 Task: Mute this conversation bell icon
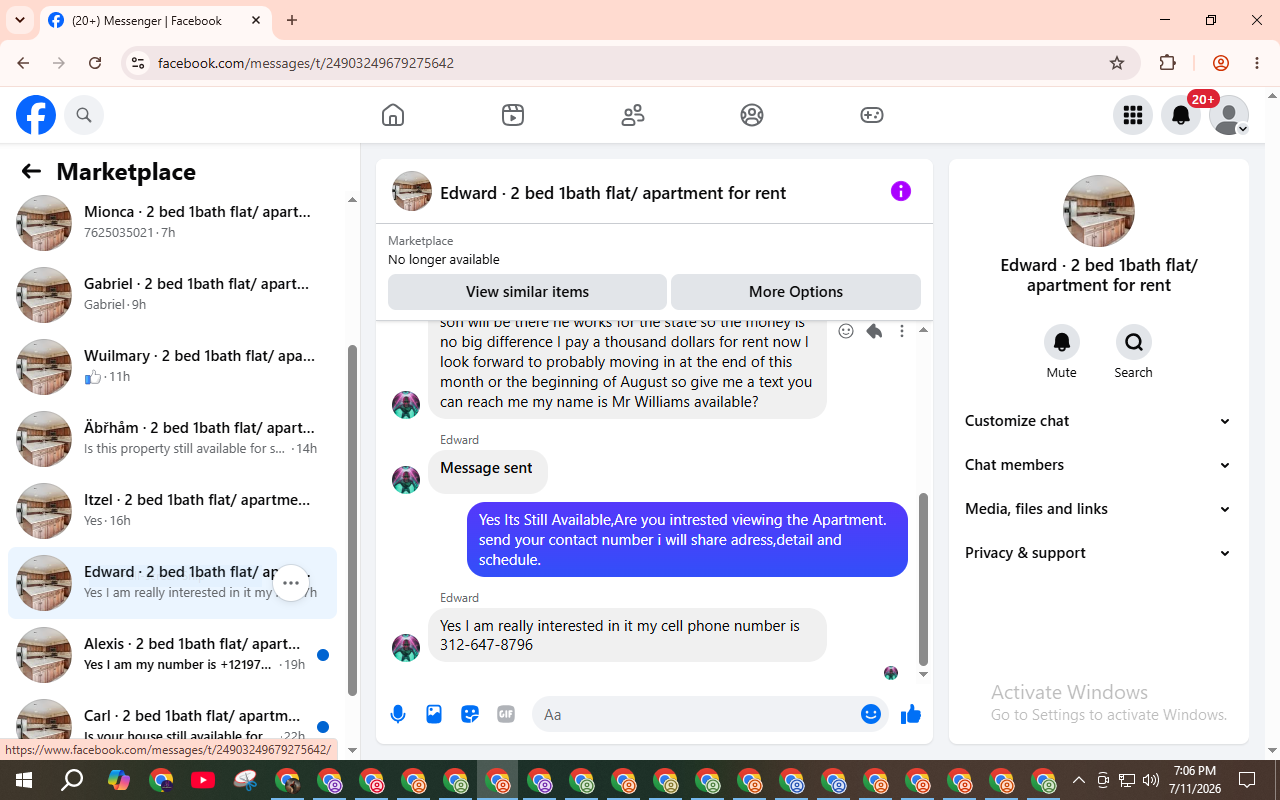pos(1062,342)
